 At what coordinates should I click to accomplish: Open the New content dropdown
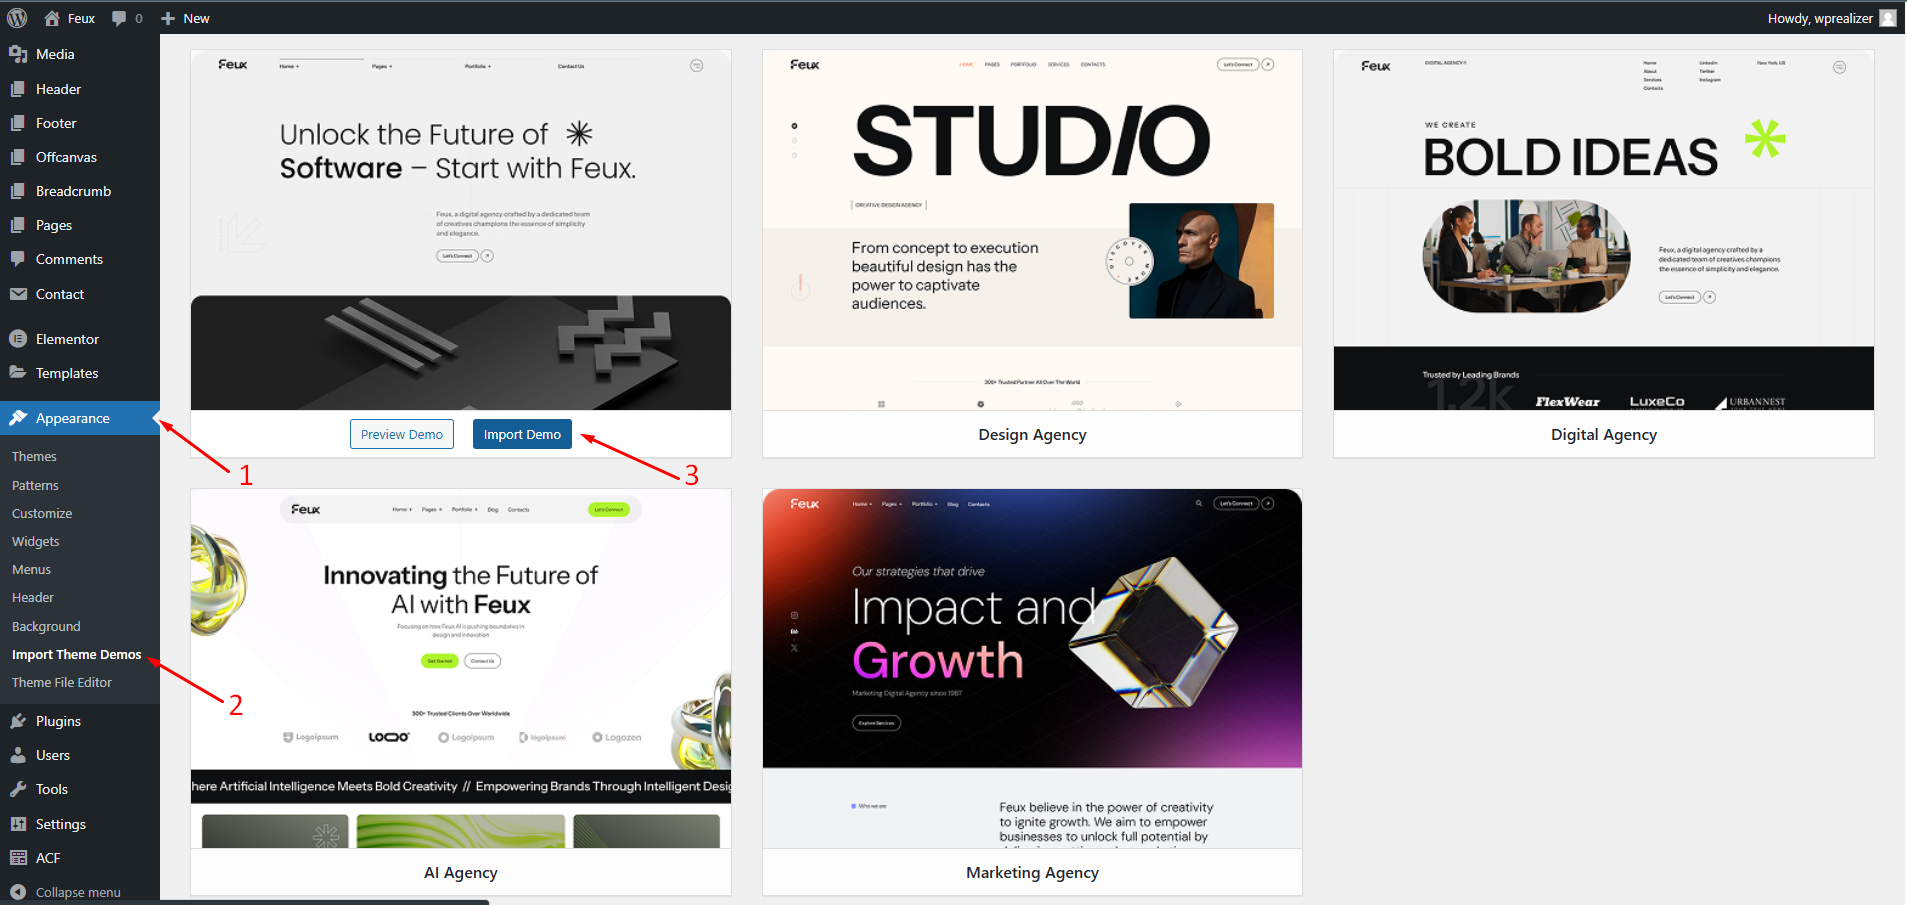[x=185, y=18]
